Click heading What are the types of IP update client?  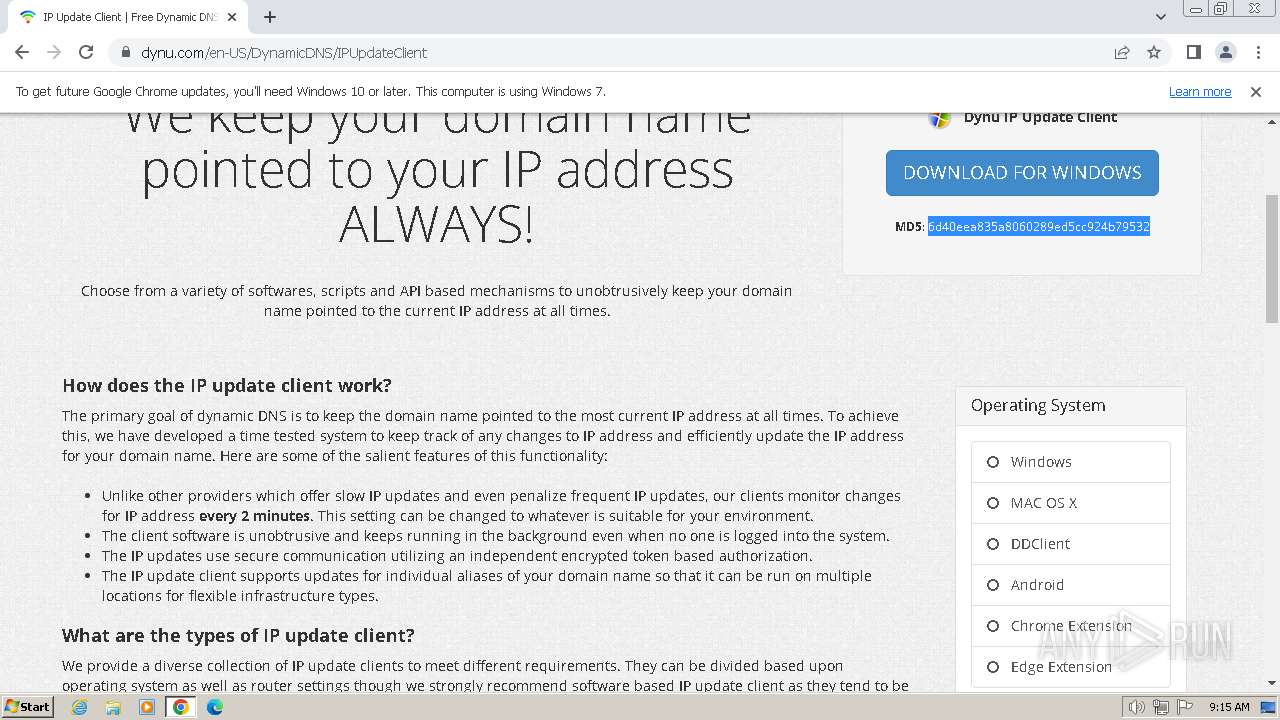tap(238, 636)
